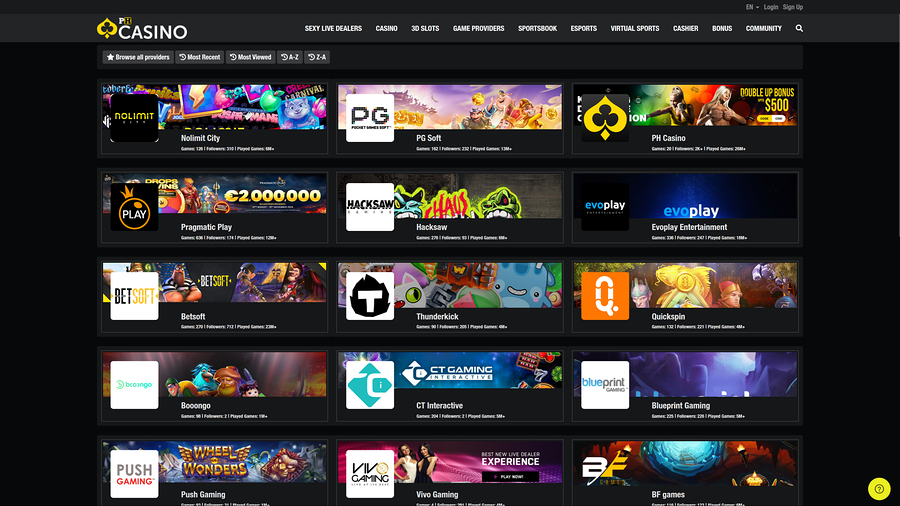Image resolution: width=900 pixels, height=506 pixels.
Task: Open Game Providers menu item
Action: (478, 28)
